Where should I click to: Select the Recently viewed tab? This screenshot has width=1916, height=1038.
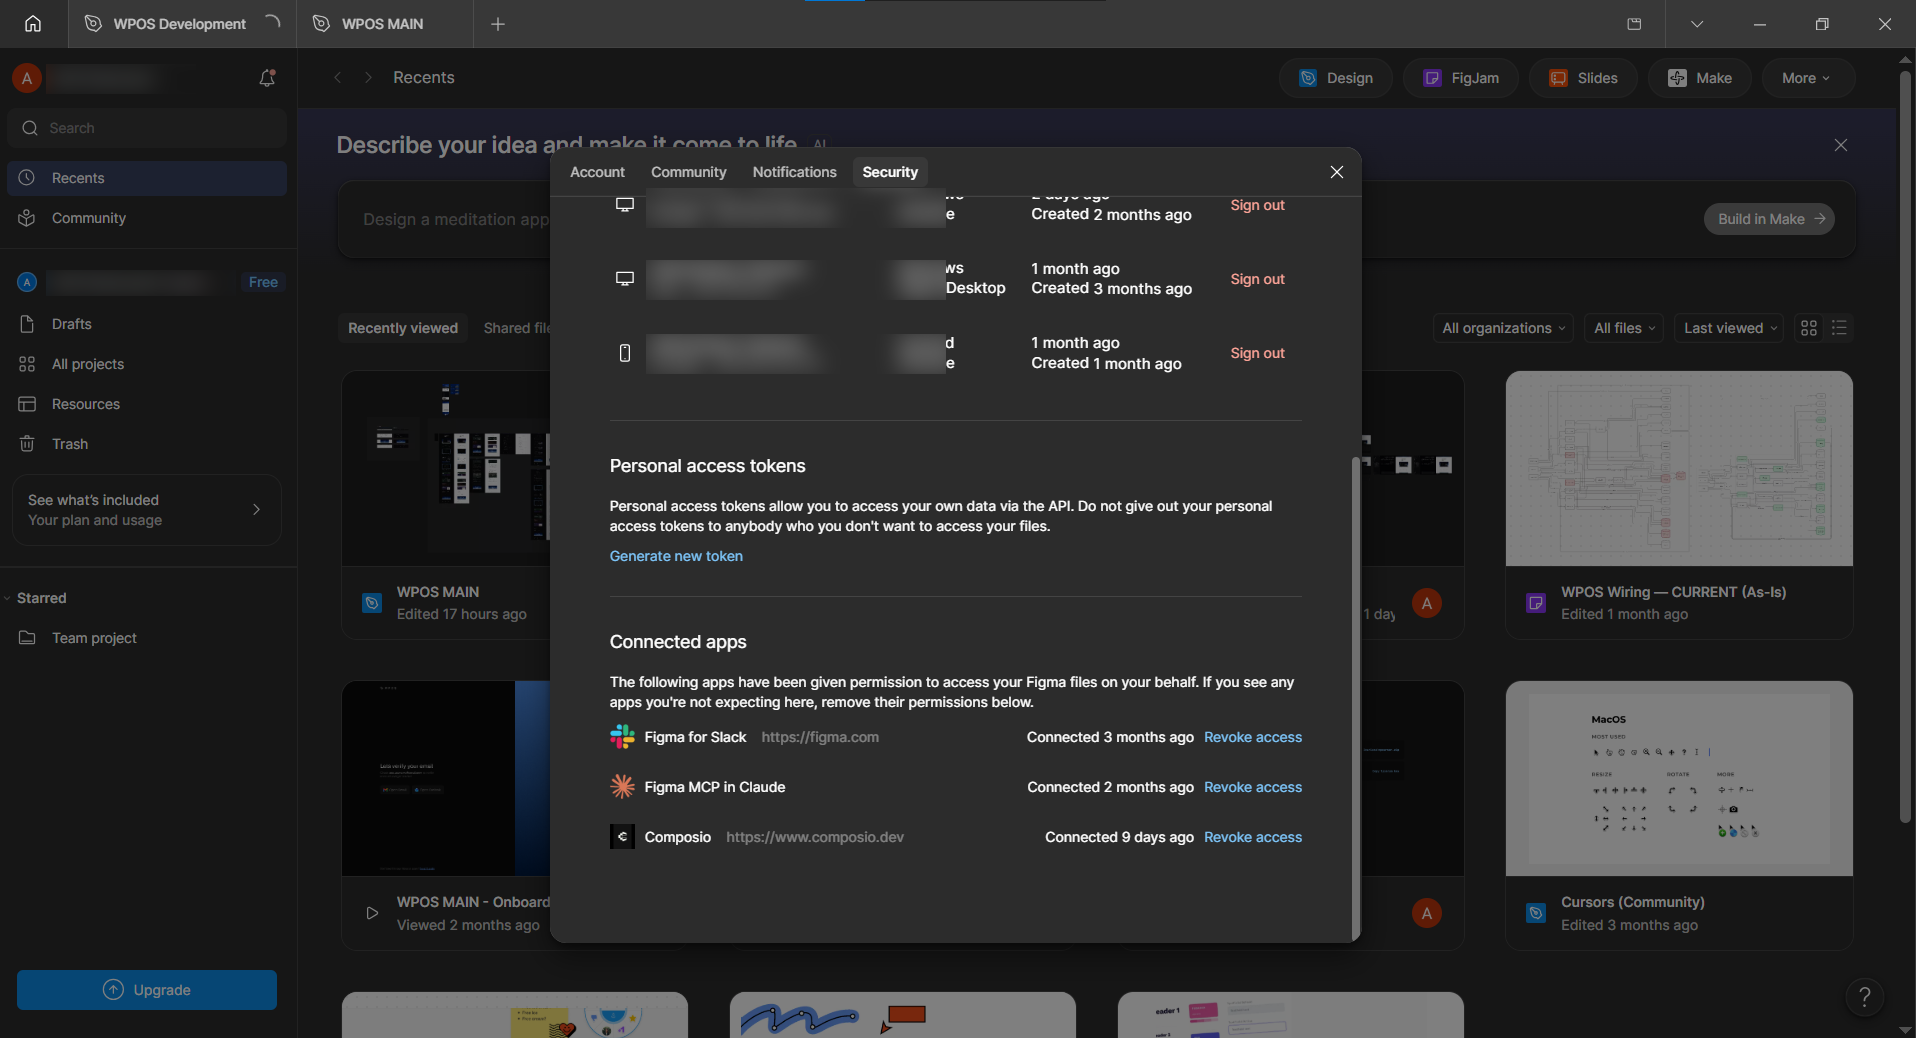(403, 328)
